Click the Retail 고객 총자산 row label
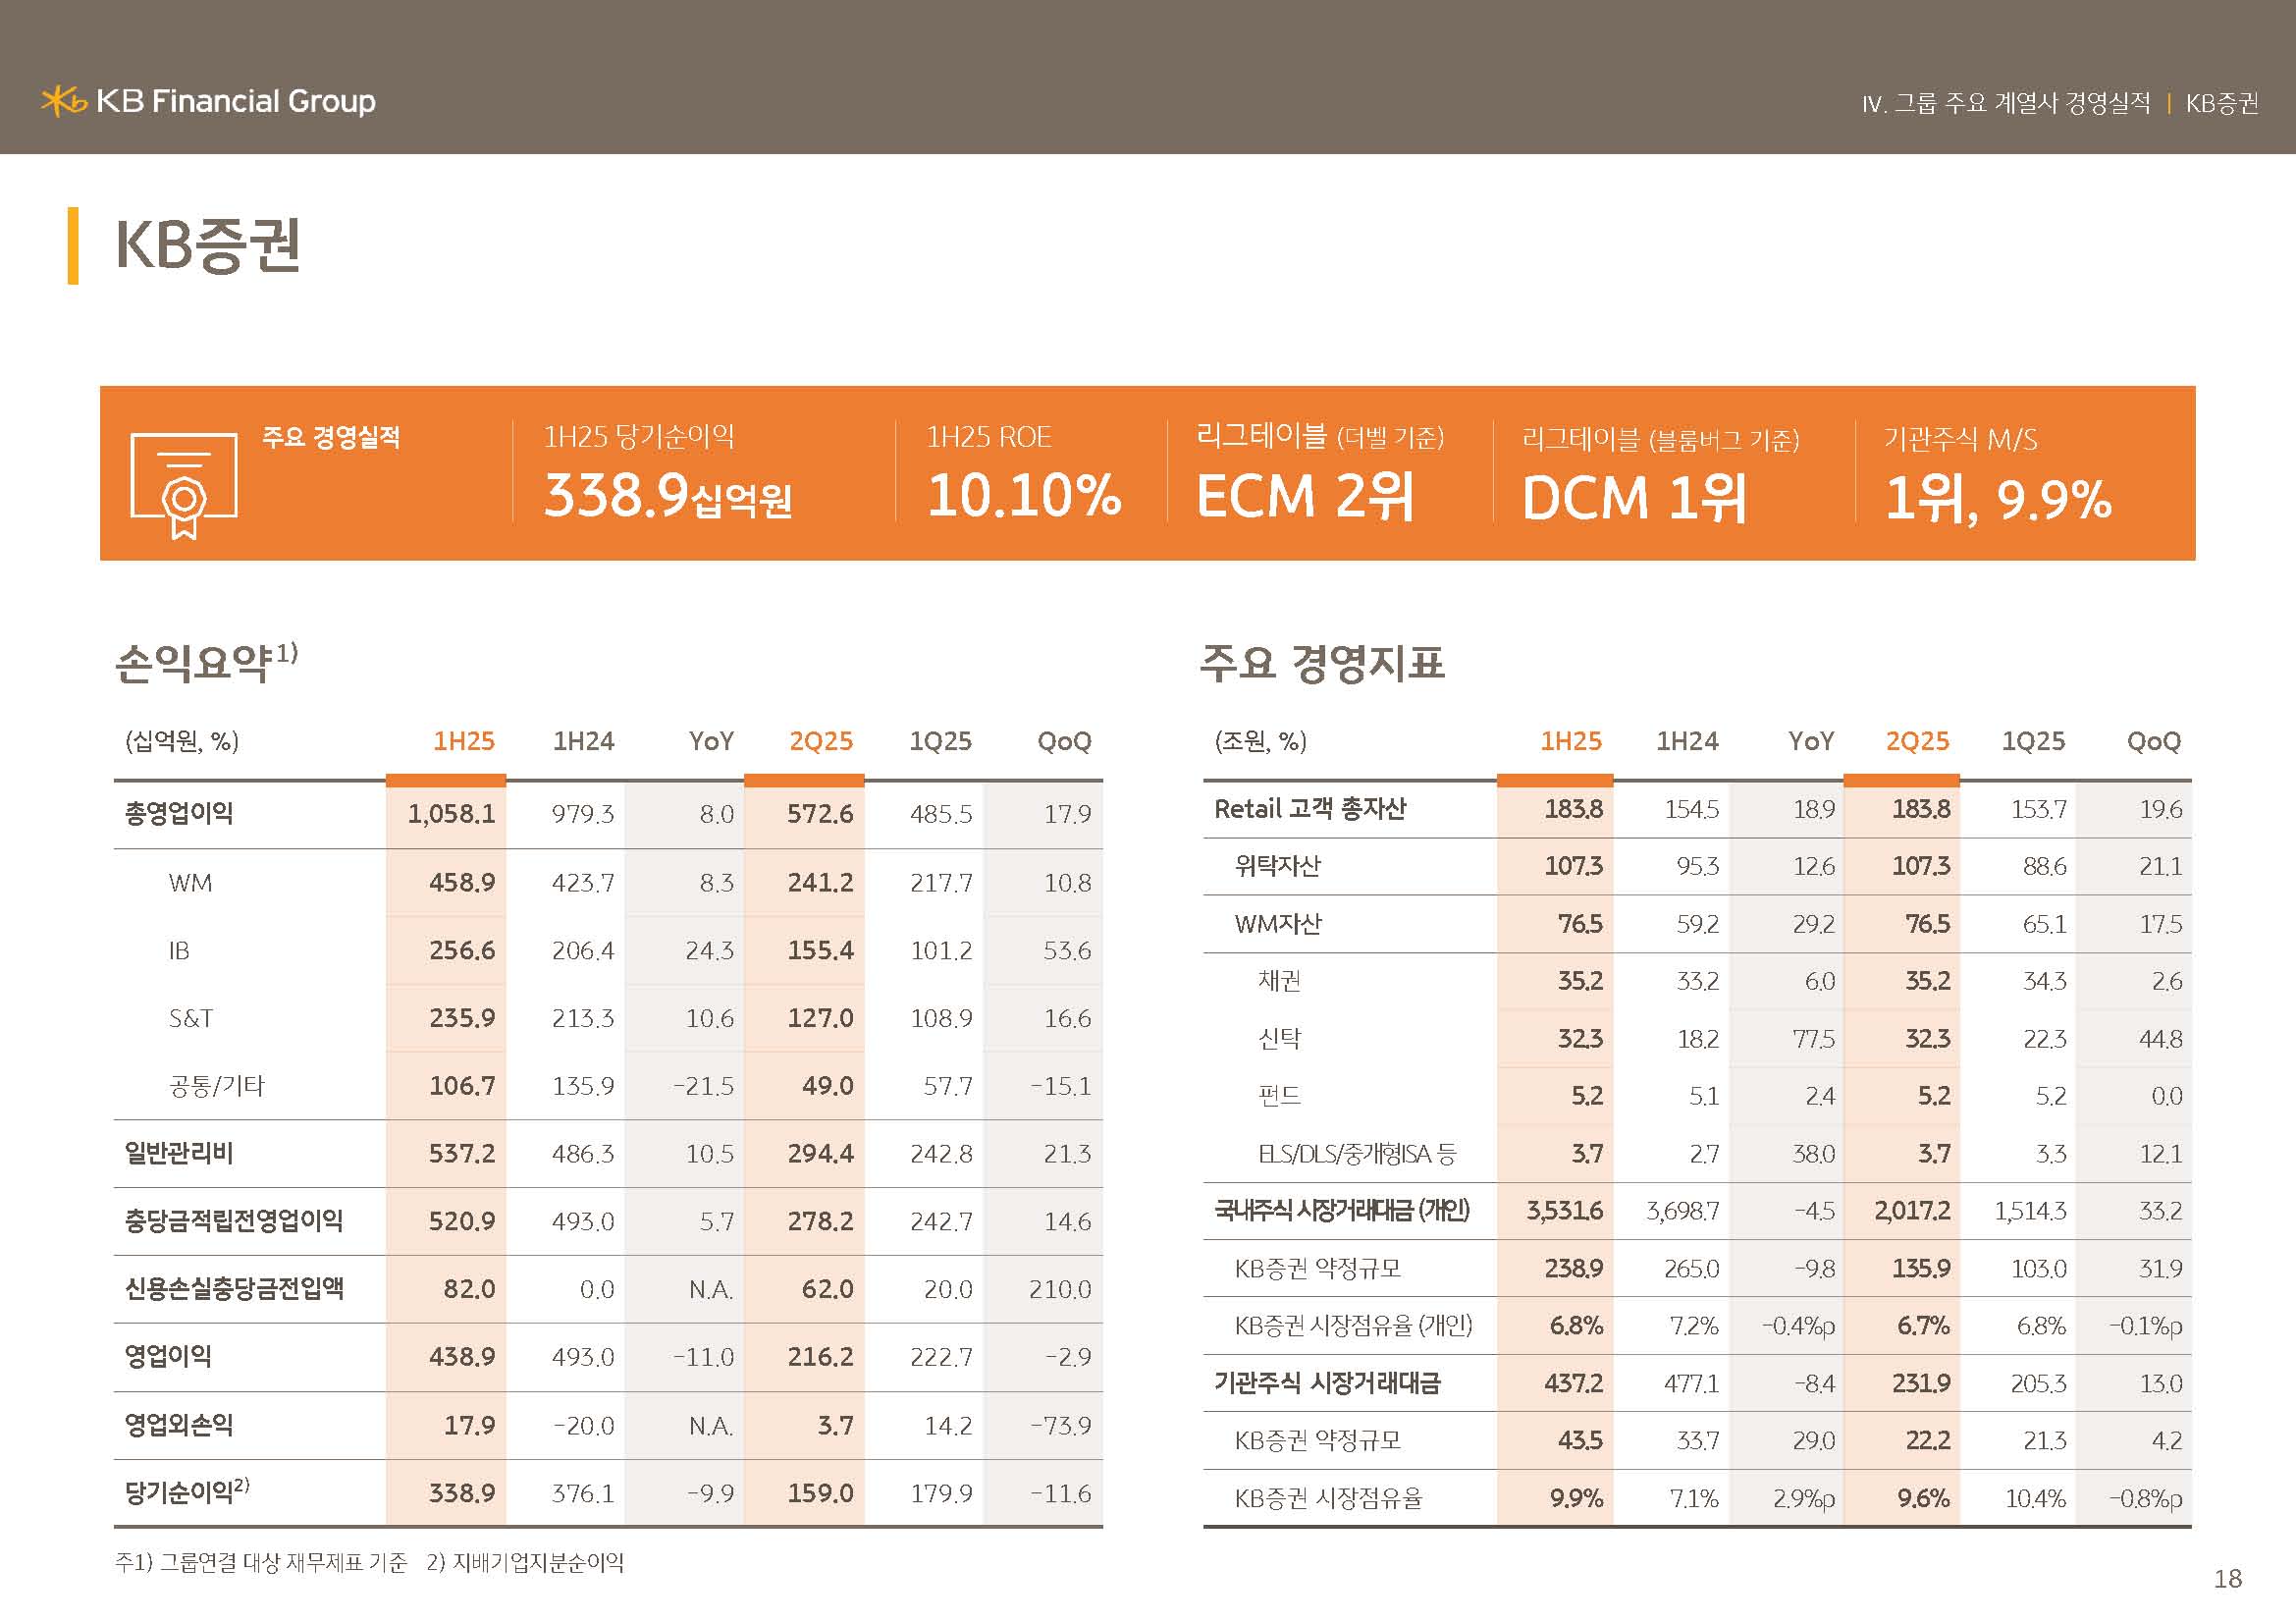 [1309, 808]
